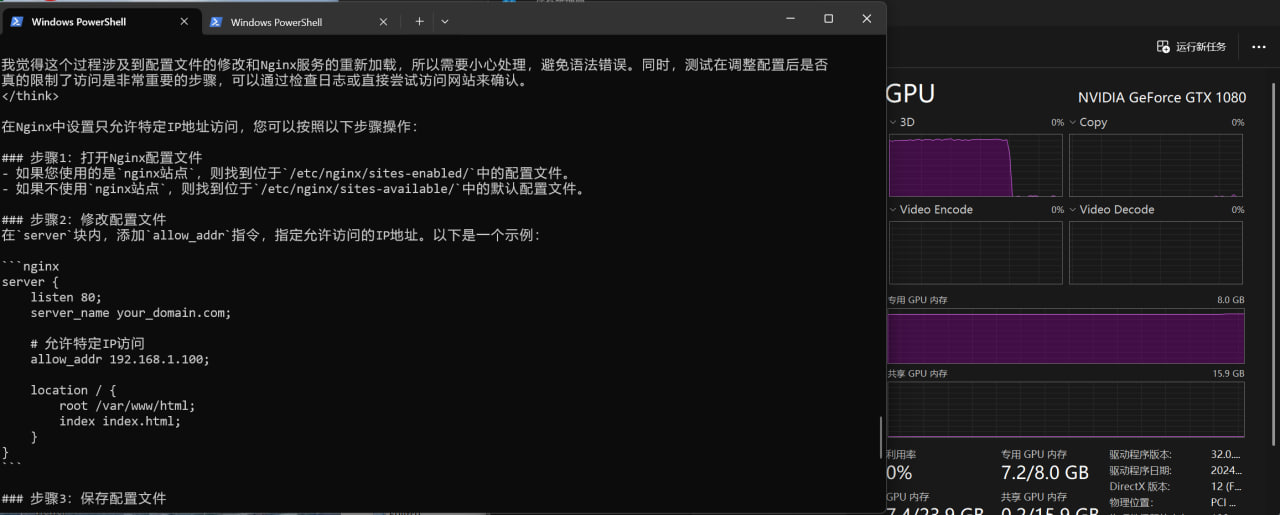Open a new terminal tab with plus
The height and width of the screenshot is (515, 1280).
[419, 21]
